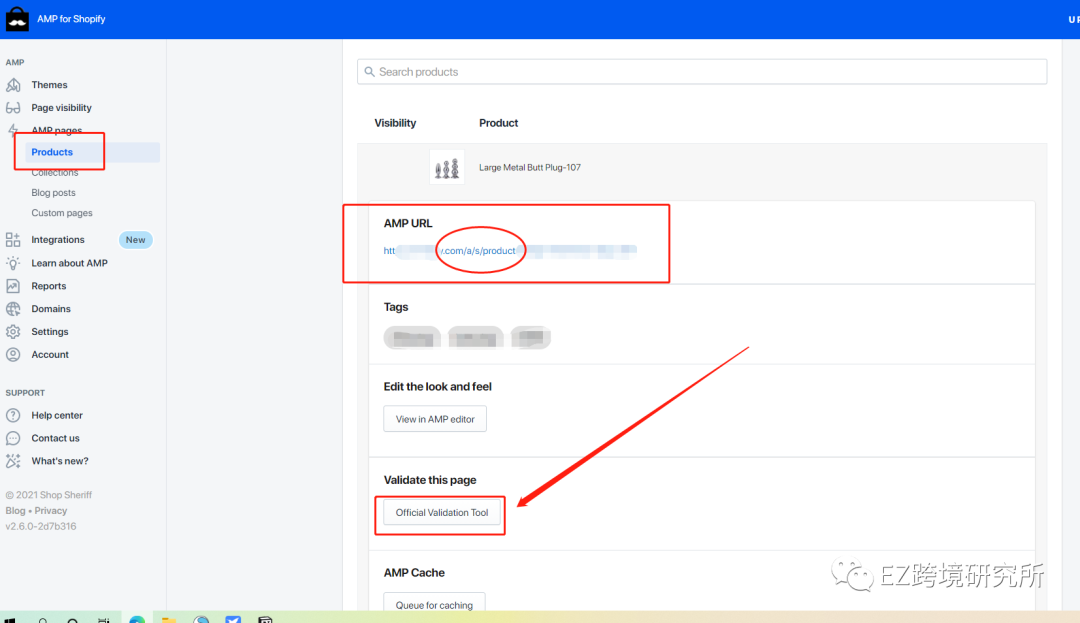
Task: Click the Themes sidebar icon
Action: click(x=13, y=85)
